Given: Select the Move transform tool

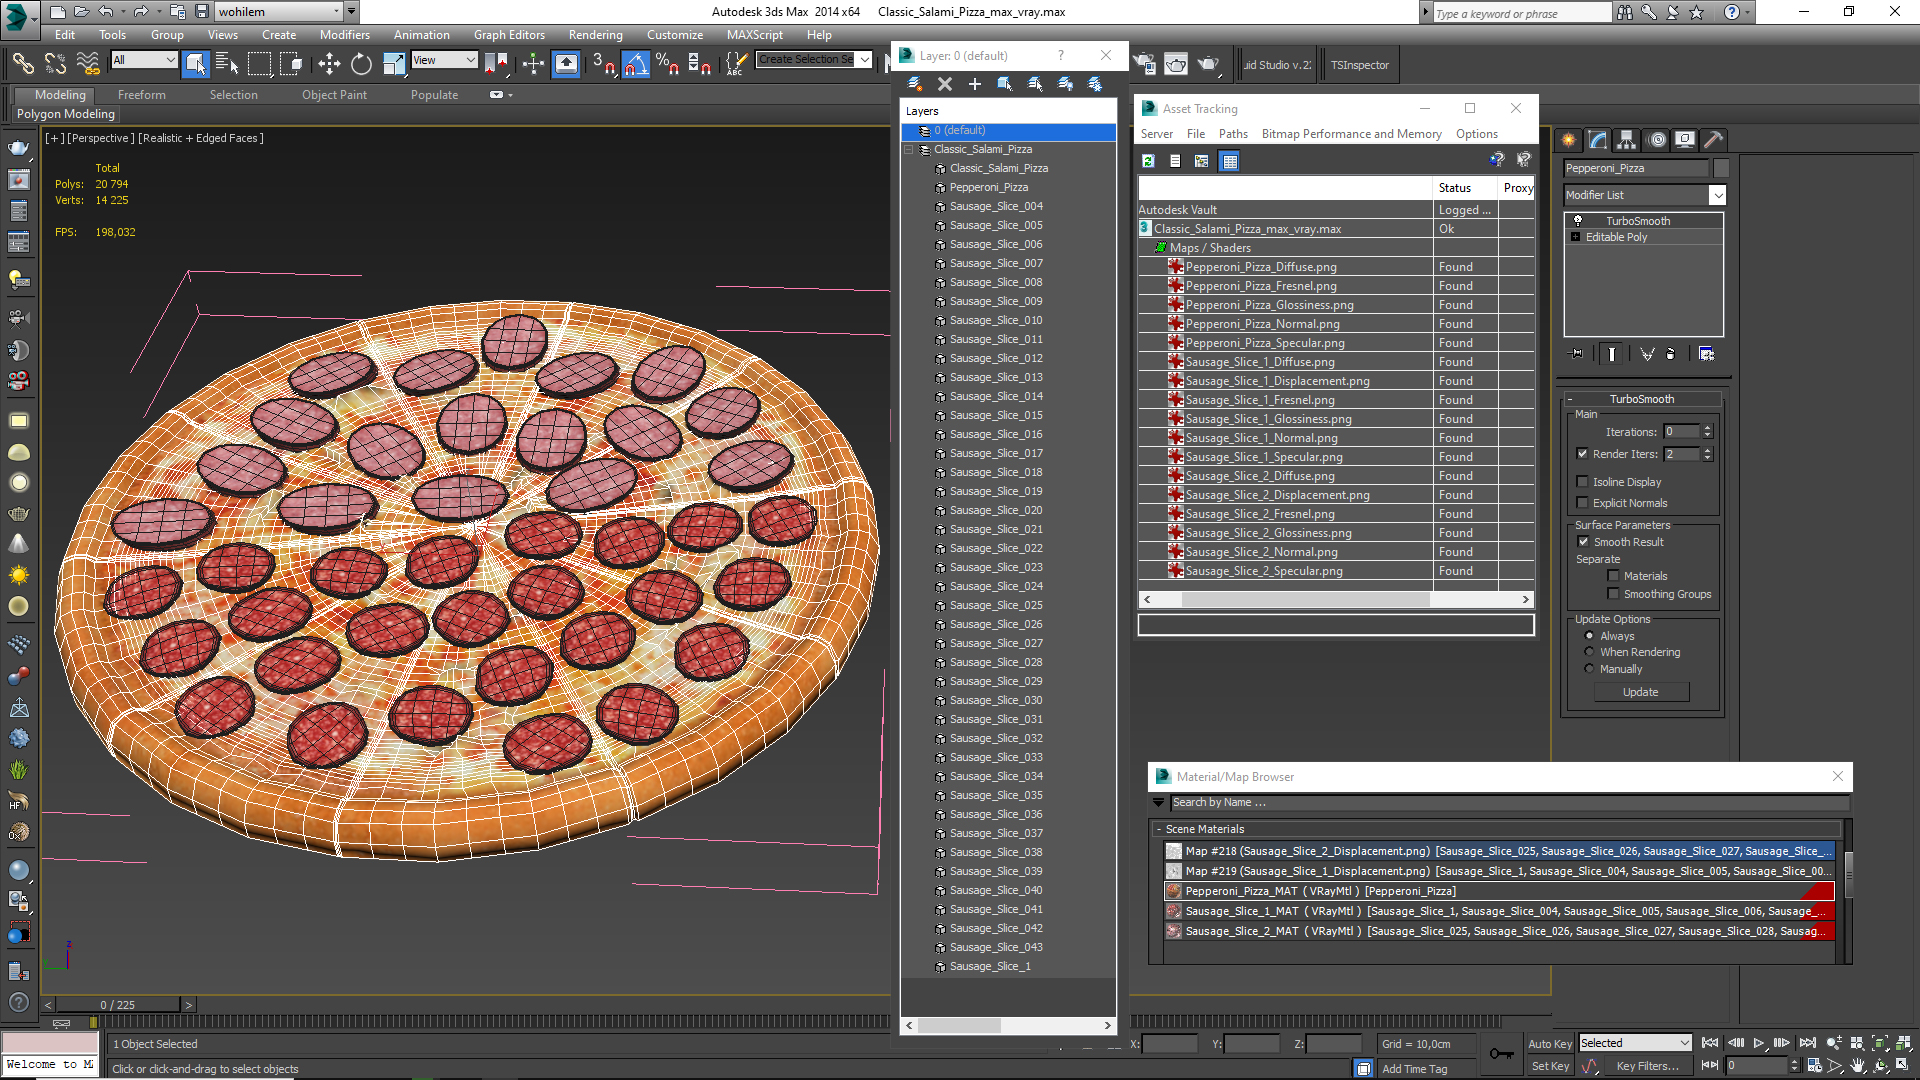Looking at the screenshot, I should [x=329, y=65].
